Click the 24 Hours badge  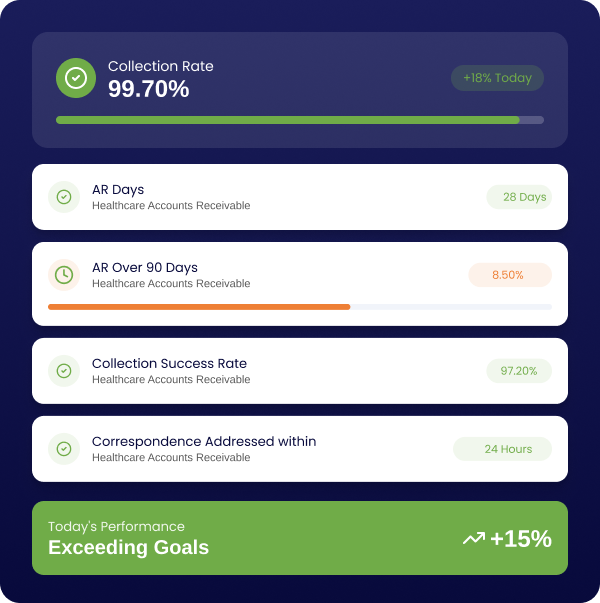(502, 449)
